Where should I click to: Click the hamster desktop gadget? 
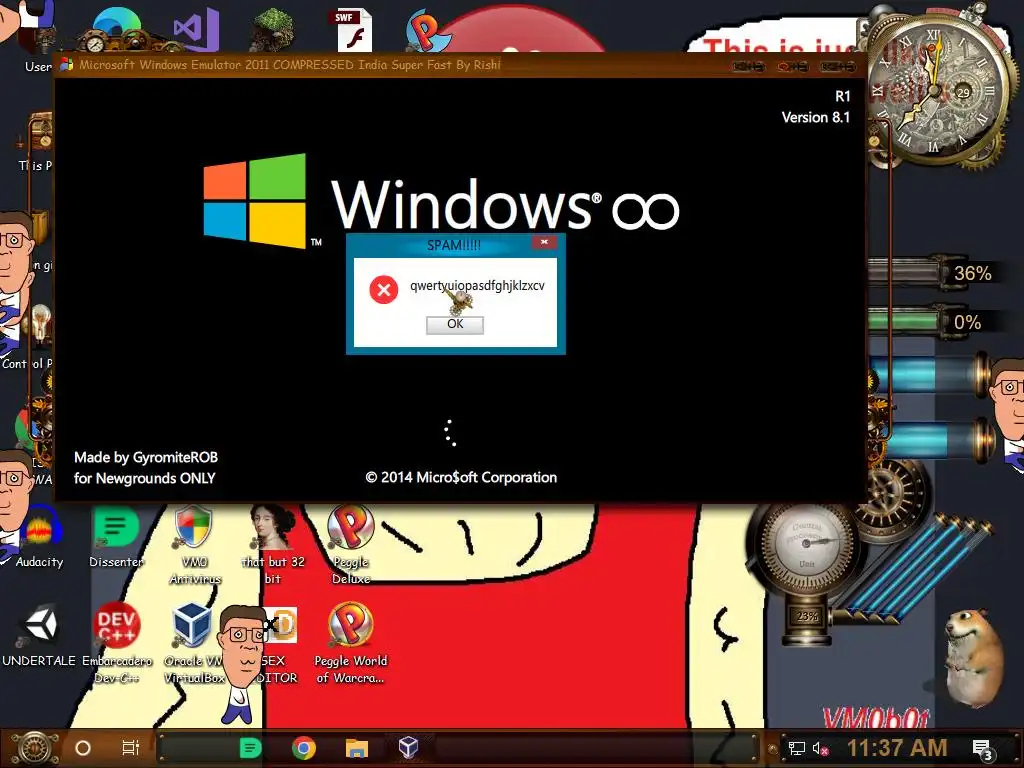973,658
